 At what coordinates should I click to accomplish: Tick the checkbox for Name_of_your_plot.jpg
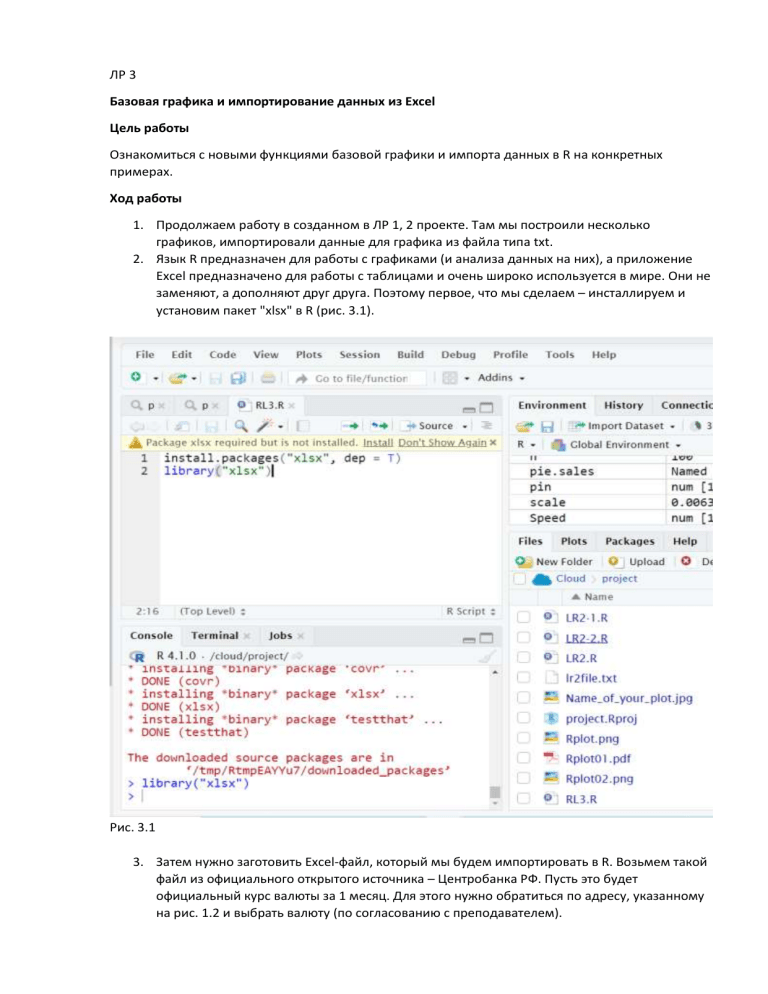point(523,698)
